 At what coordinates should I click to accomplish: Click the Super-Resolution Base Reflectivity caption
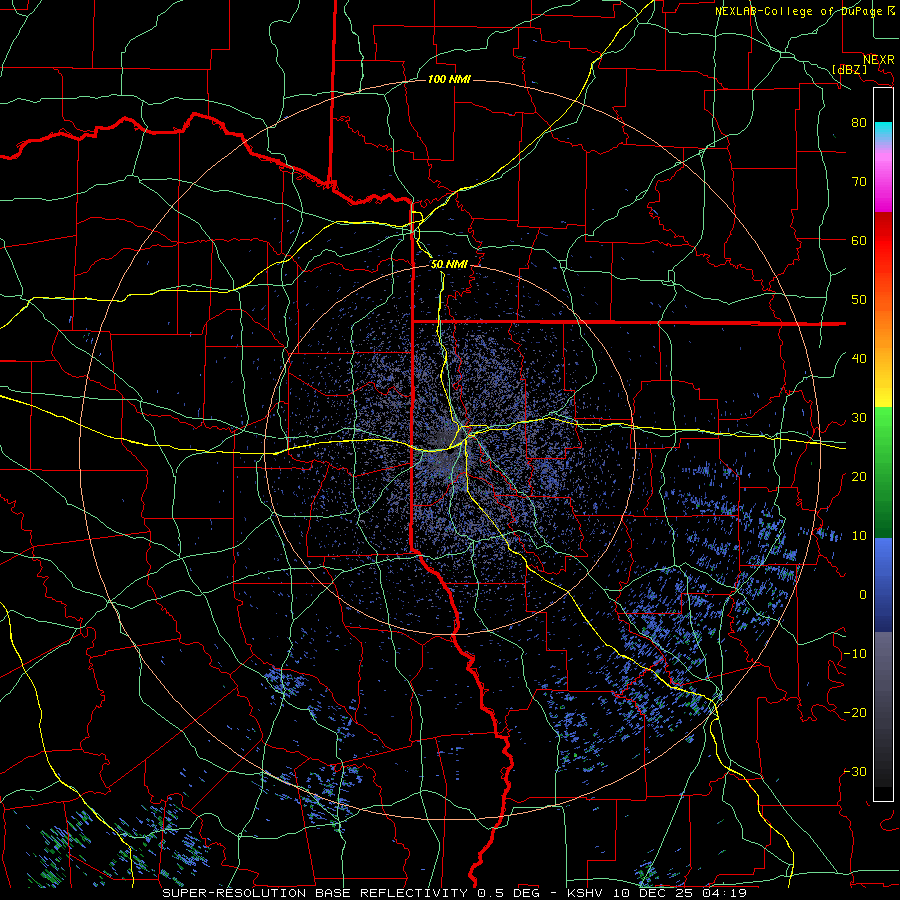point(455,893)
